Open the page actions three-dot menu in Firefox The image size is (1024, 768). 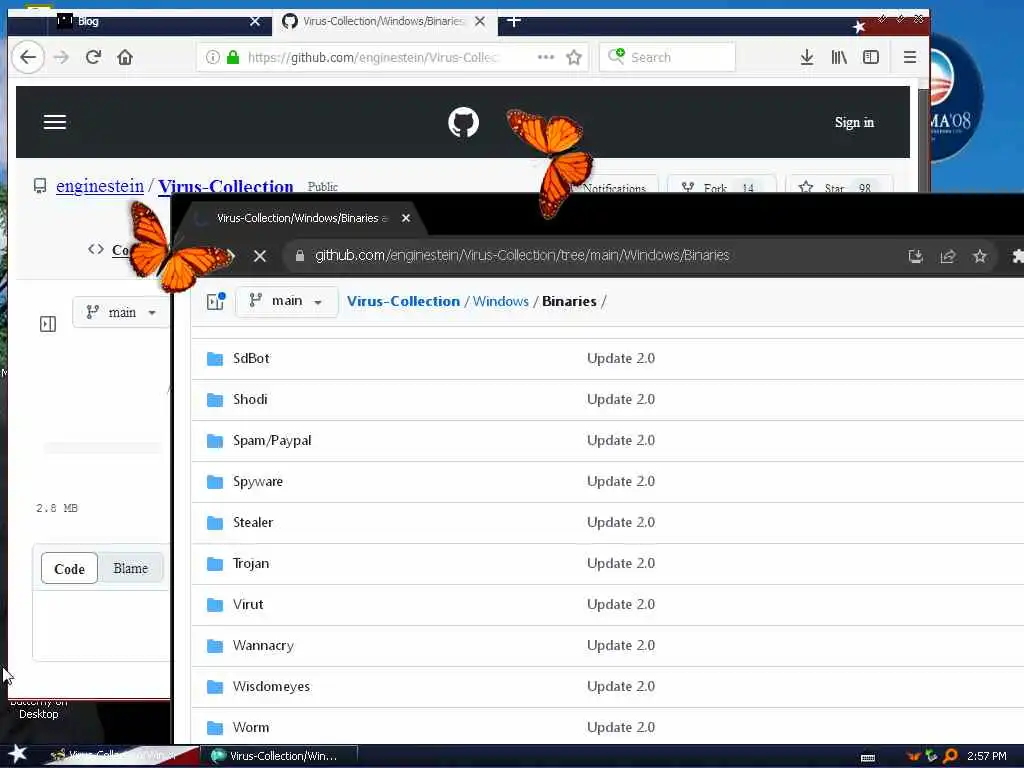545,57
